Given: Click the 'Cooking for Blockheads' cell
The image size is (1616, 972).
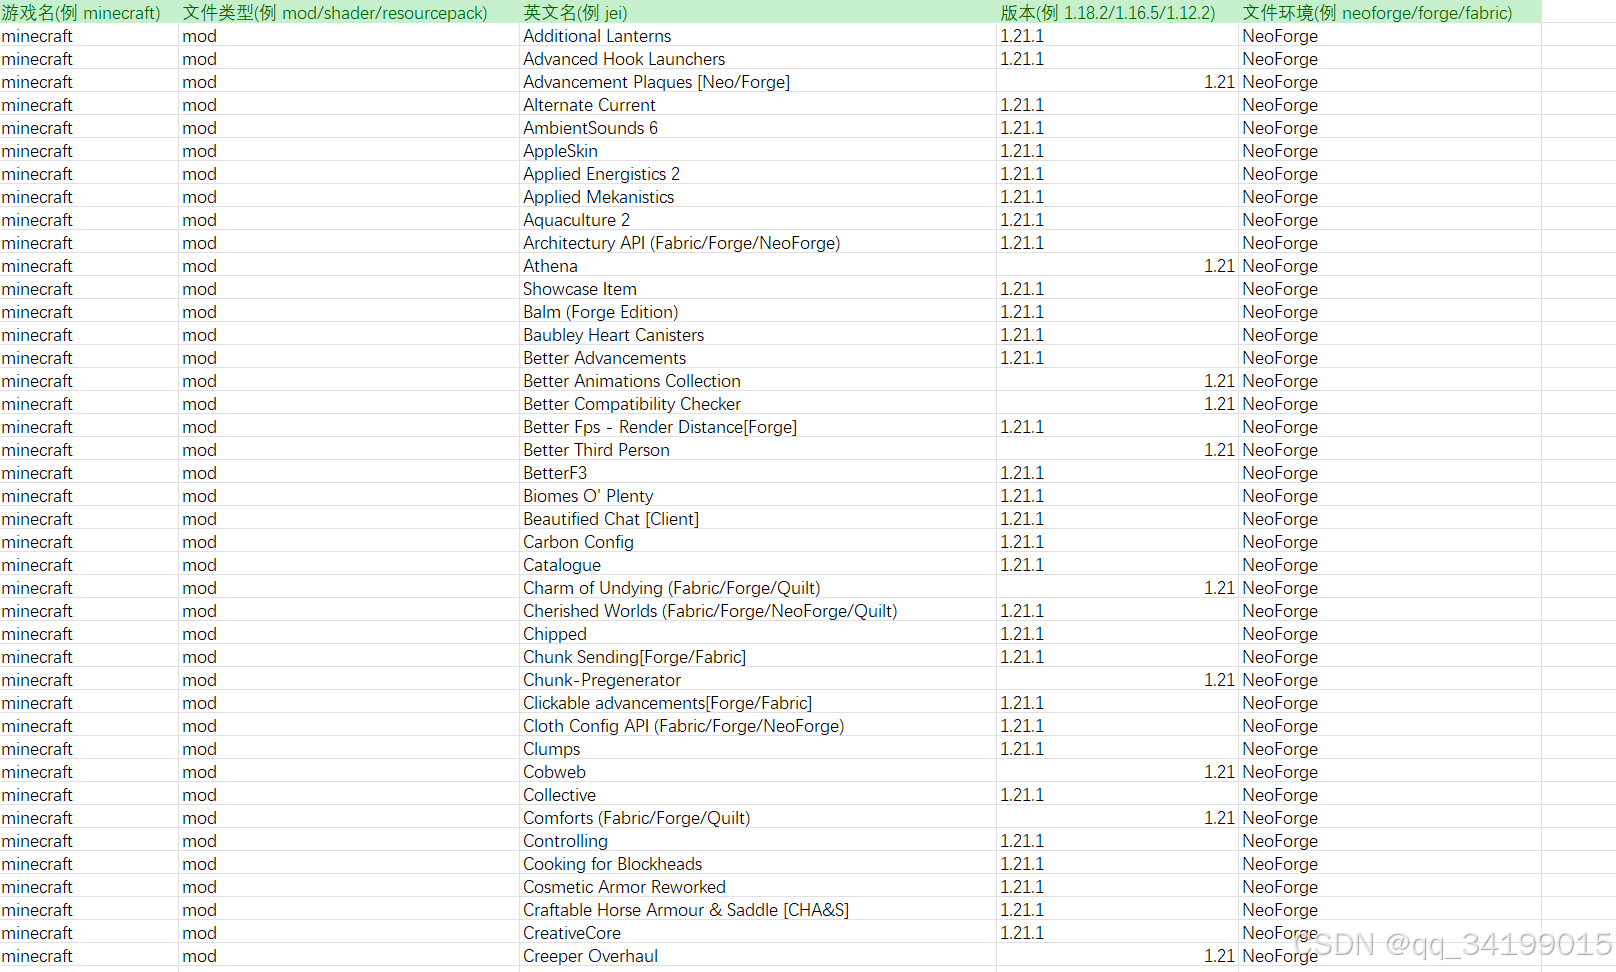Looking at the screenshot, I should coord(758,864).
